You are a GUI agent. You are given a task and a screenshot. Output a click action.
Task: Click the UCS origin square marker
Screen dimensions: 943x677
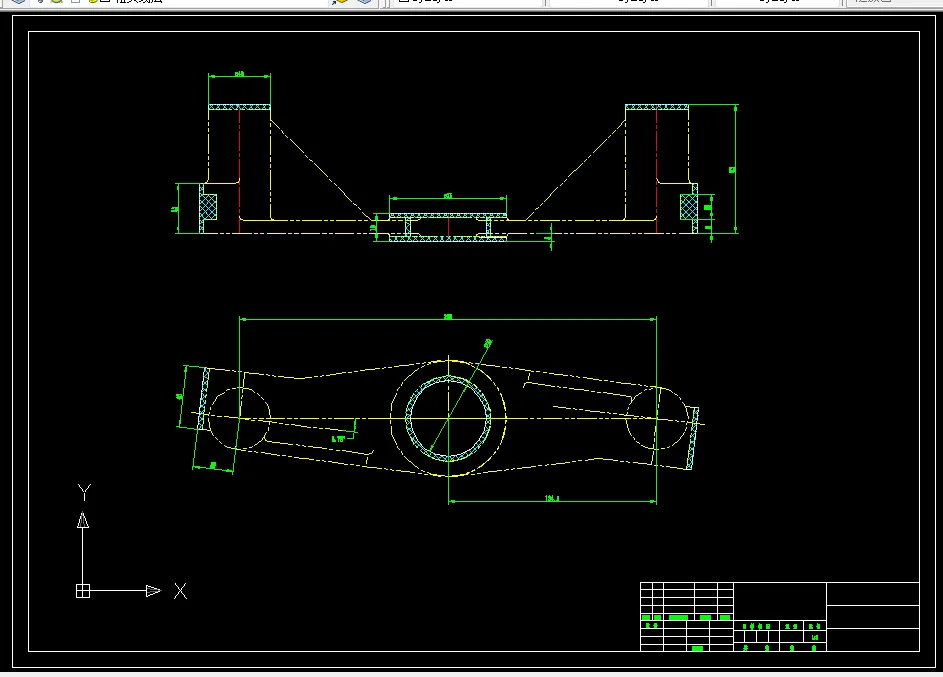tap(83, 591)
